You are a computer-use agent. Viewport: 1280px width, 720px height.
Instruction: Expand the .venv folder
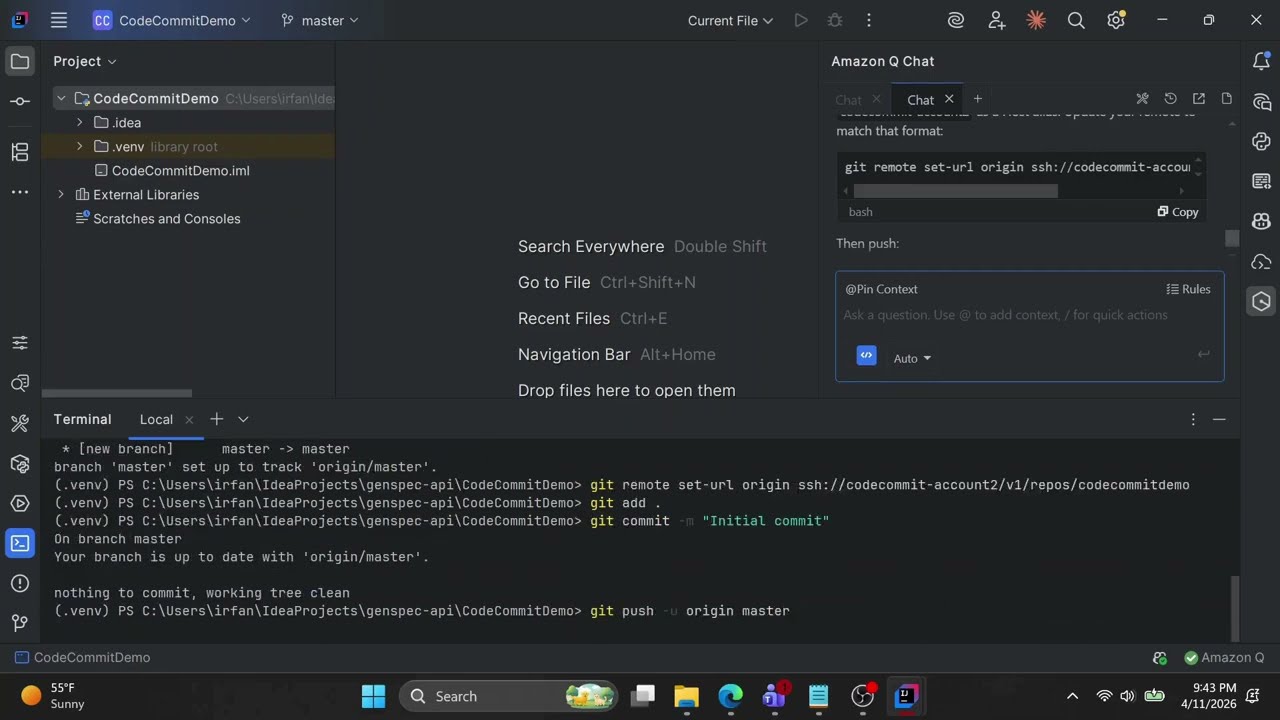coord(80,146)
